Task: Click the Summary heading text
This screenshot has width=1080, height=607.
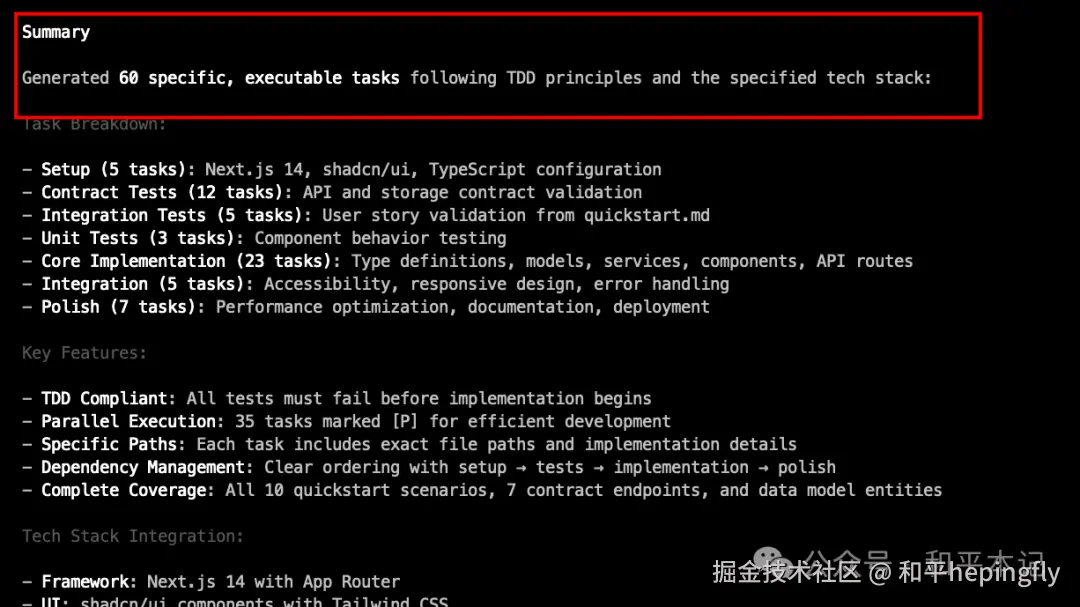Action: pos(56,32)
